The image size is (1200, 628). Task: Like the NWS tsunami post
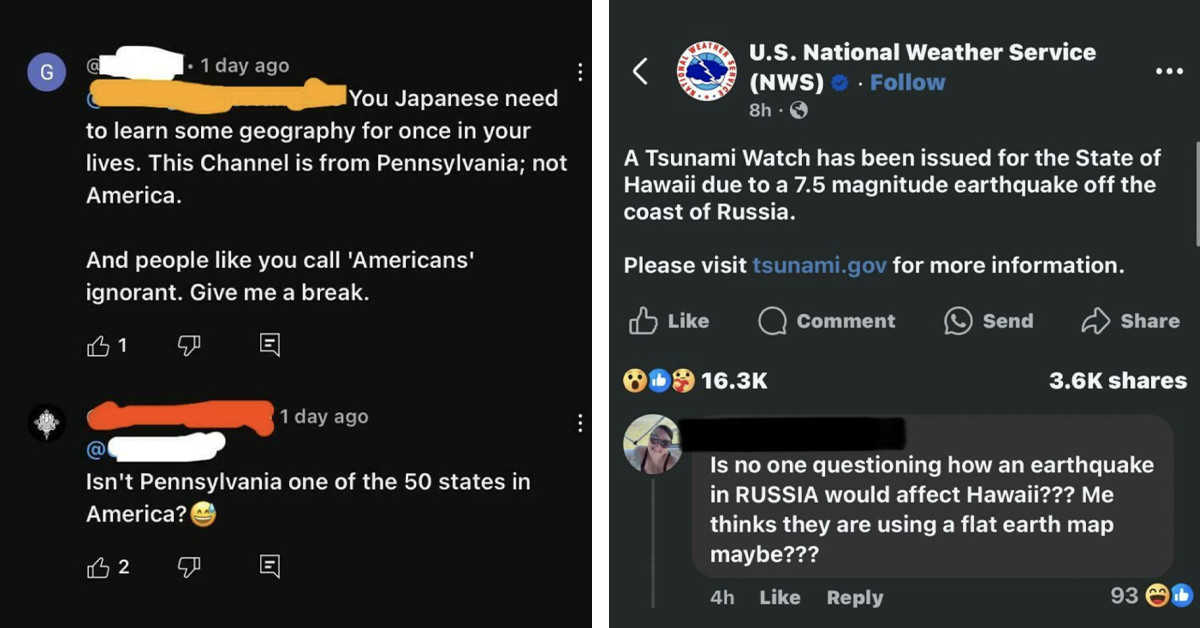668,321
